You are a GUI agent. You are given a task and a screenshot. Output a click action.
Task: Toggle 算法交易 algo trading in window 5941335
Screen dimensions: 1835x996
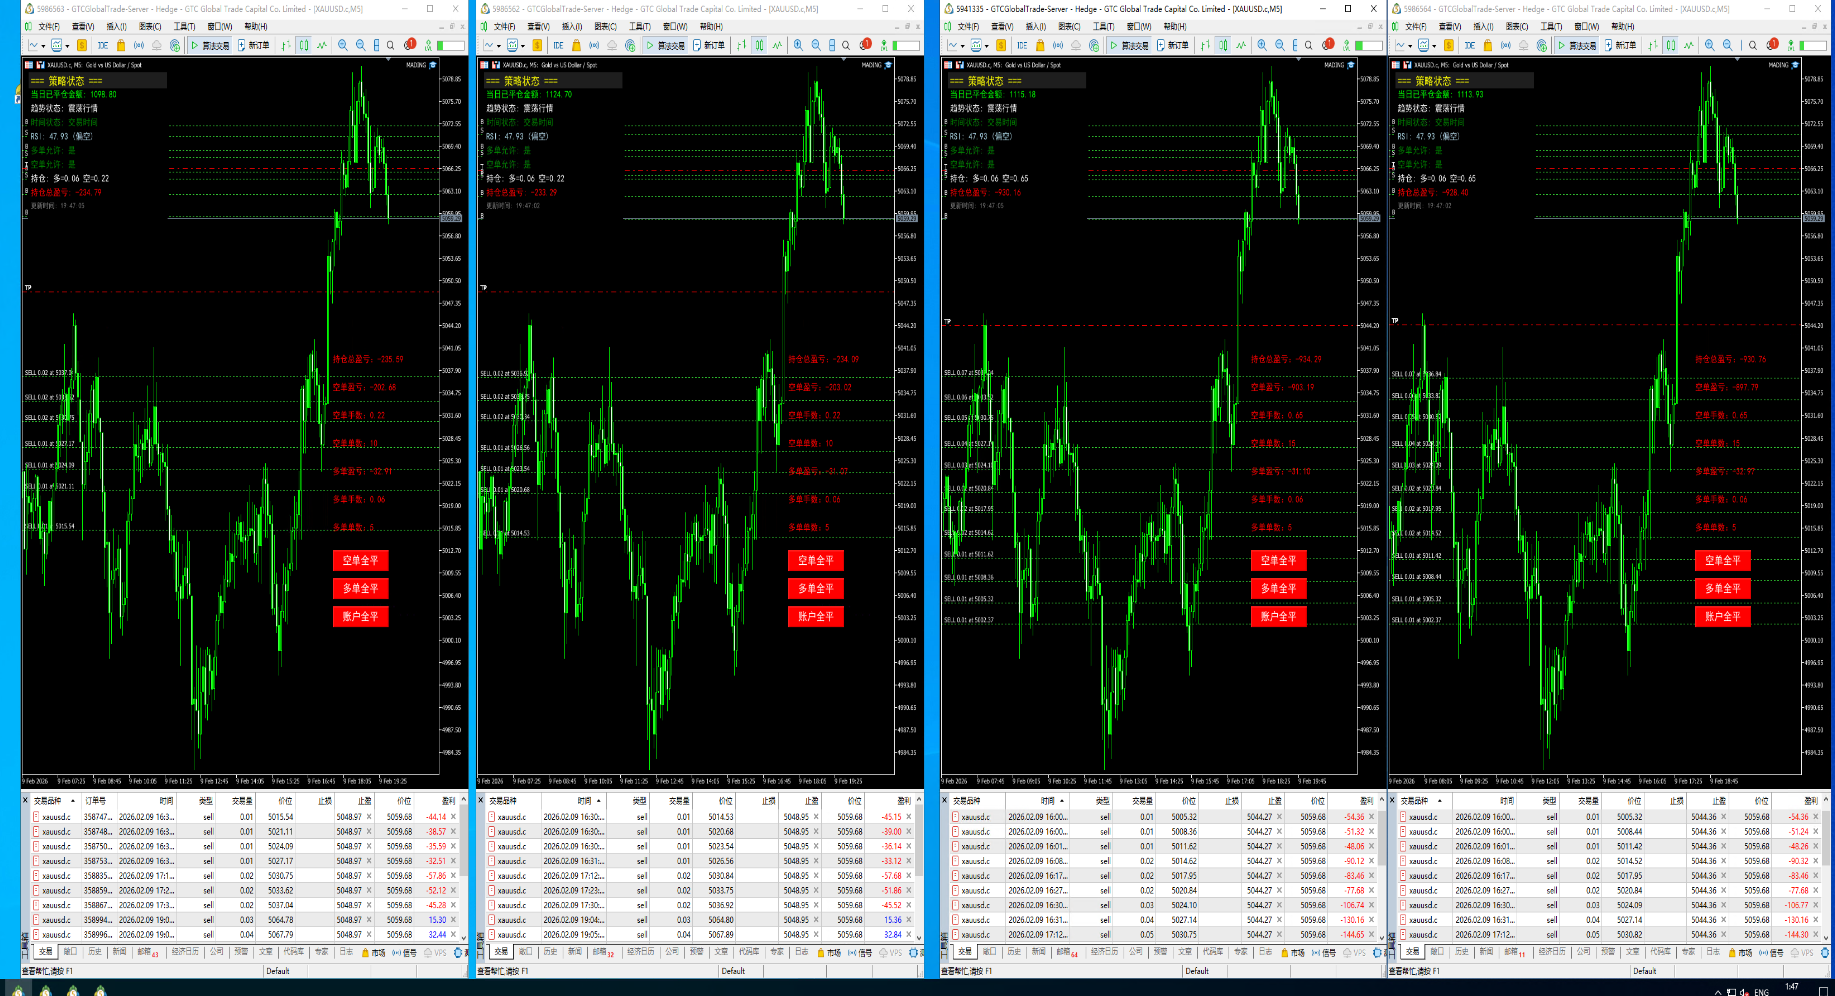point(1130,45)
